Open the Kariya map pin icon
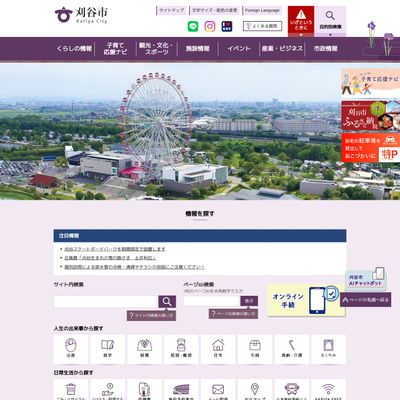 tap(255, 390)
